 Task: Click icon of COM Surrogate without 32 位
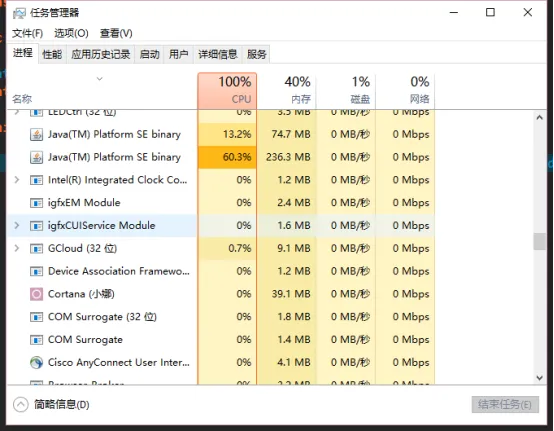click(x=36, y=340)
